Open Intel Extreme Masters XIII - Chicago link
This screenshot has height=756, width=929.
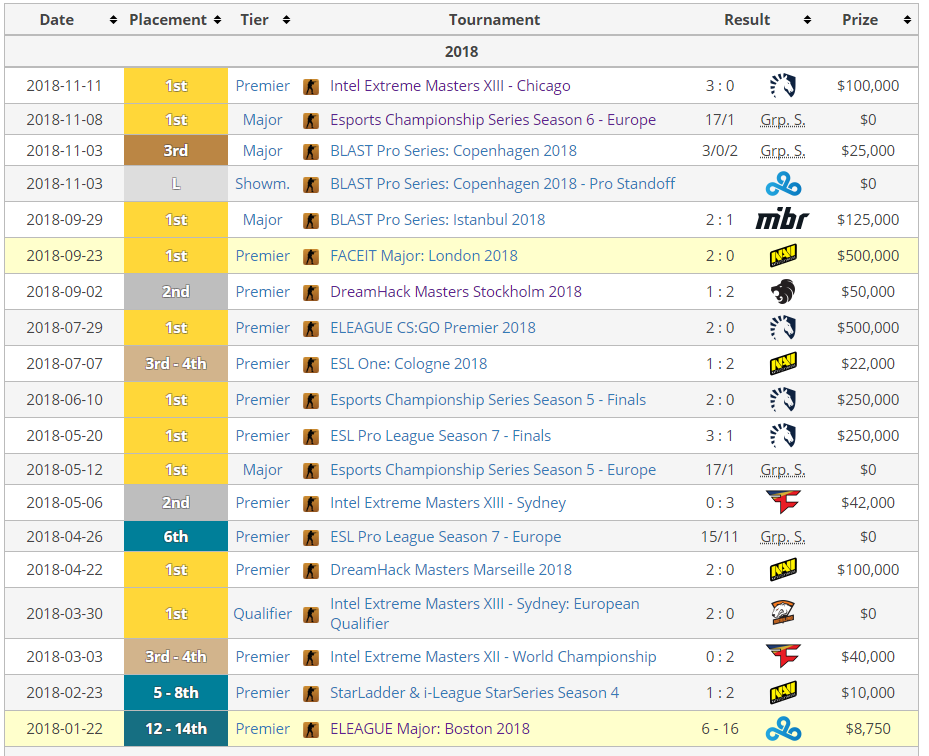450,86
